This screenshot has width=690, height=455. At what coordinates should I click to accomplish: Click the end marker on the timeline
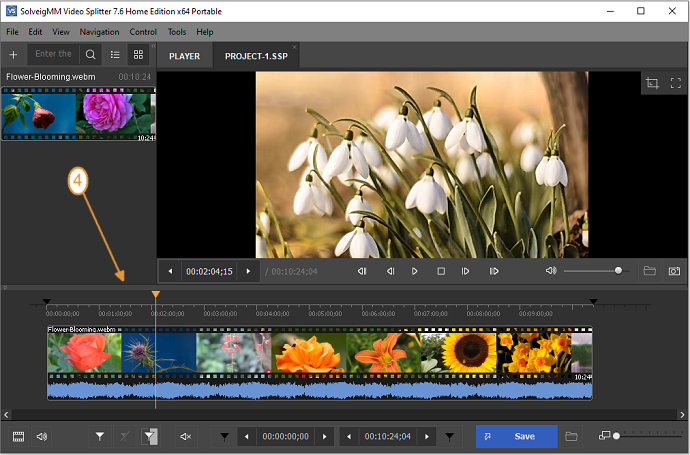(x=593, y=301)
